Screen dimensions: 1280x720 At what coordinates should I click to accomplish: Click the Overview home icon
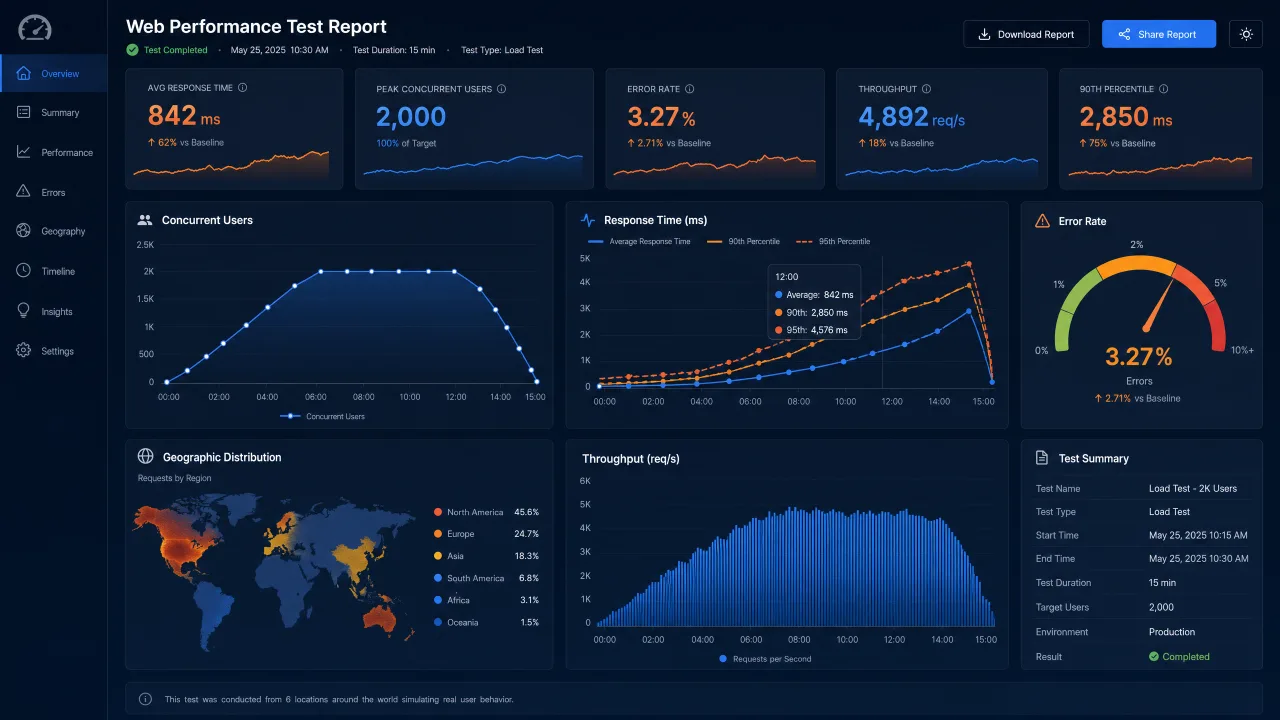click(x=24, y=74)
